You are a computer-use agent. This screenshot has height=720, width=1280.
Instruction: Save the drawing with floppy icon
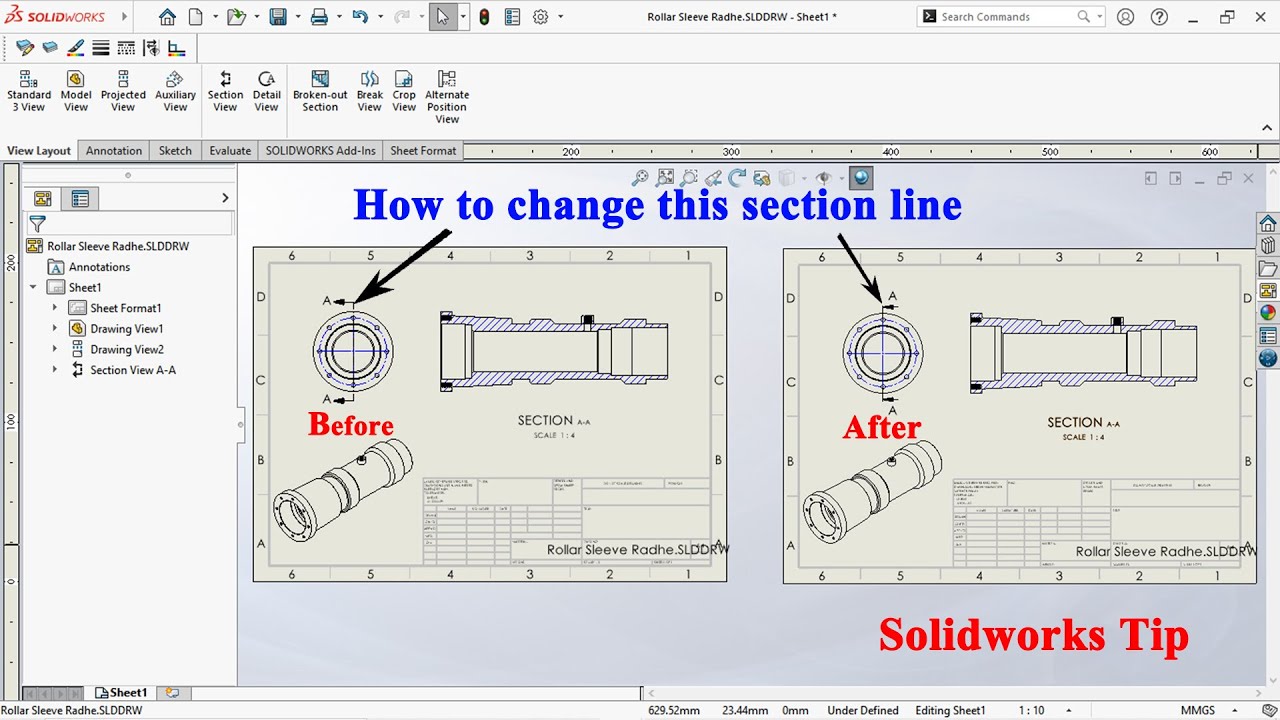pyautogui.click(x=278, y=17)
